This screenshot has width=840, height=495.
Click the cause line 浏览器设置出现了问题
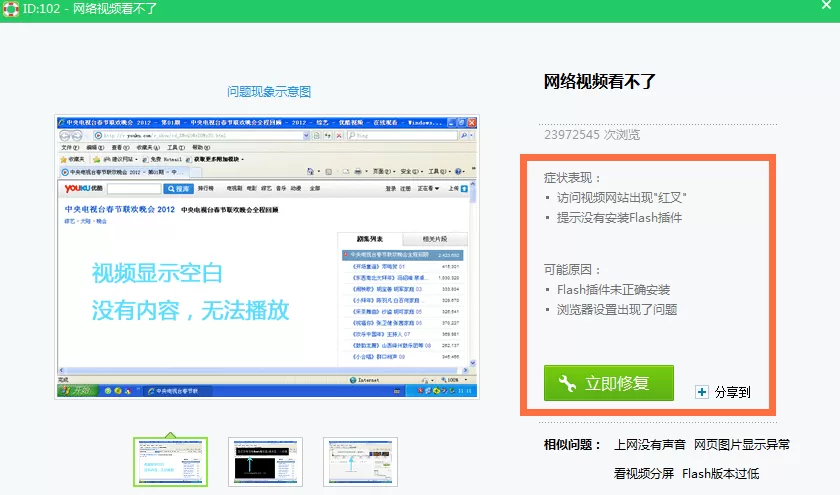(617, 310)
